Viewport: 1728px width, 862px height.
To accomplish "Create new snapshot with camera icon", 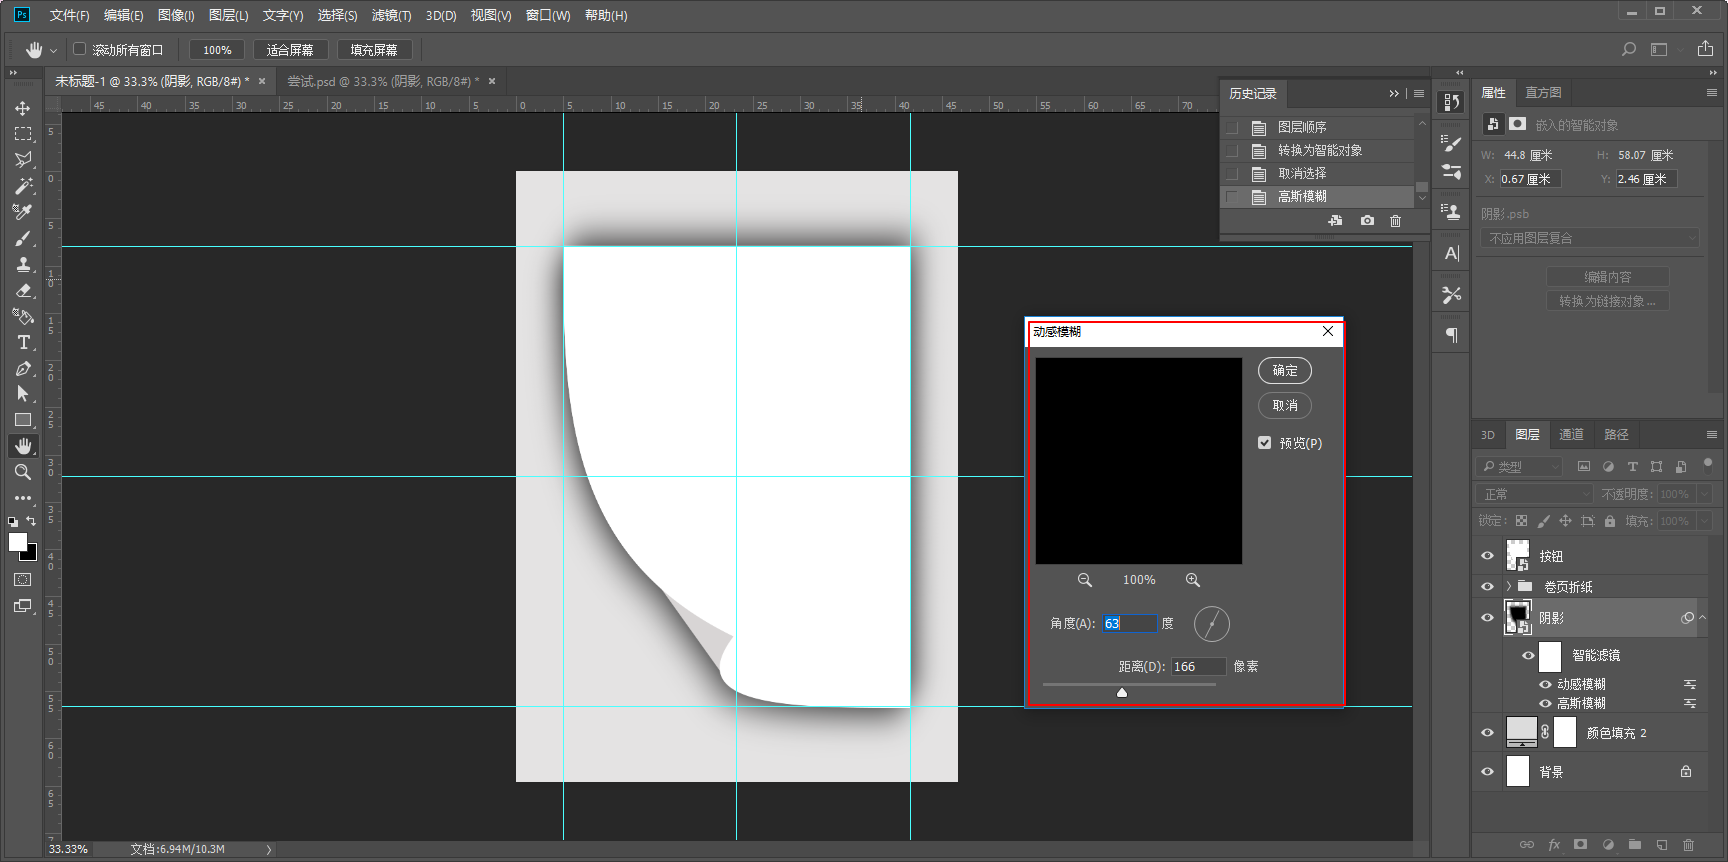I will (1367, 221).
